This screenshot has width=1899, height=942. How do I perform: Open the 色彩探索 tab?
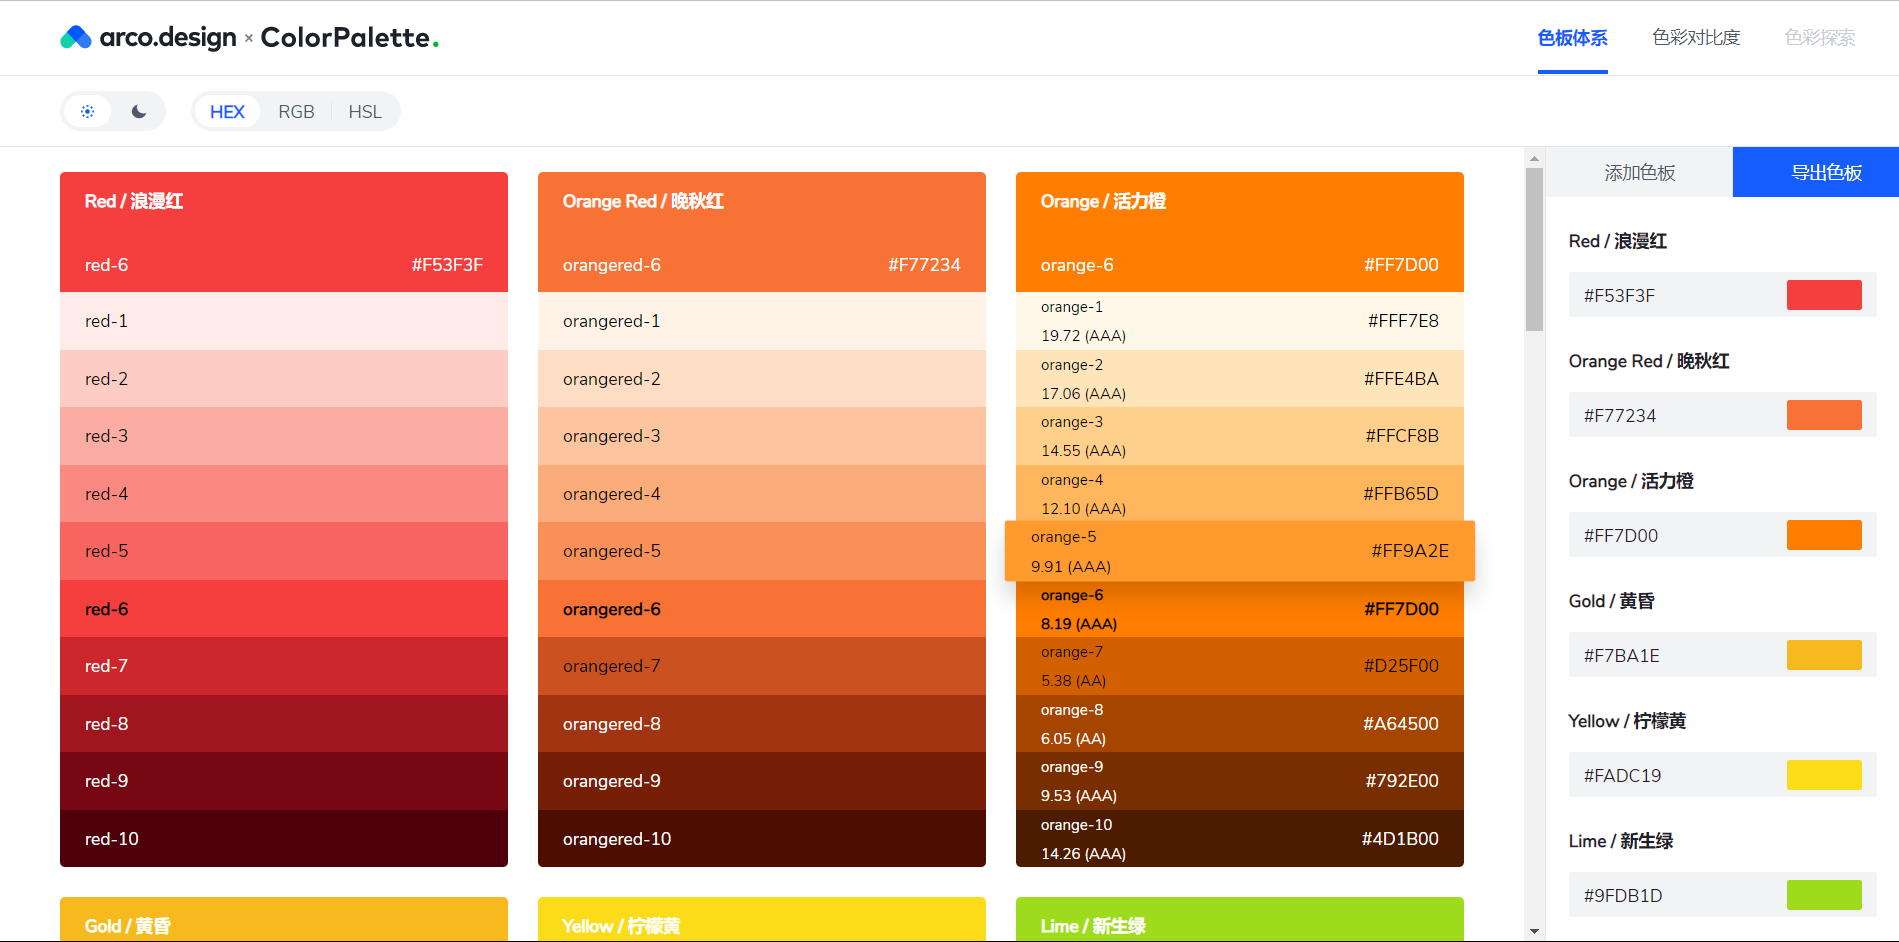[x=1820, y=38]
